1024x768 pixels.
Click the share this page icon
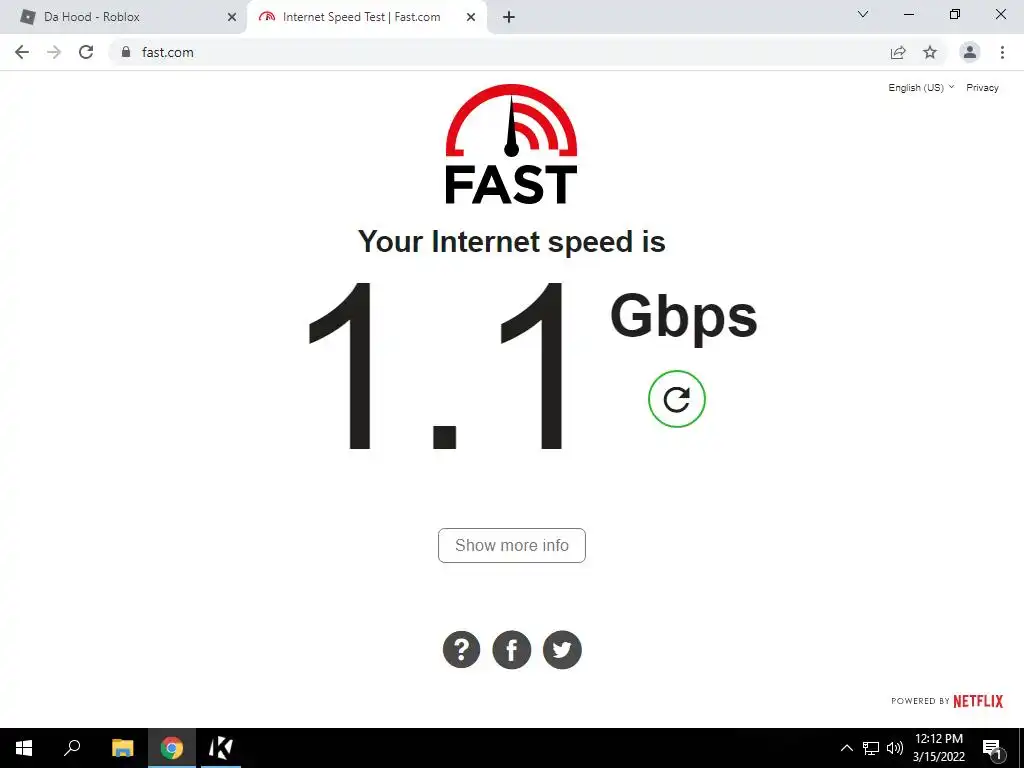pos(898,52)
